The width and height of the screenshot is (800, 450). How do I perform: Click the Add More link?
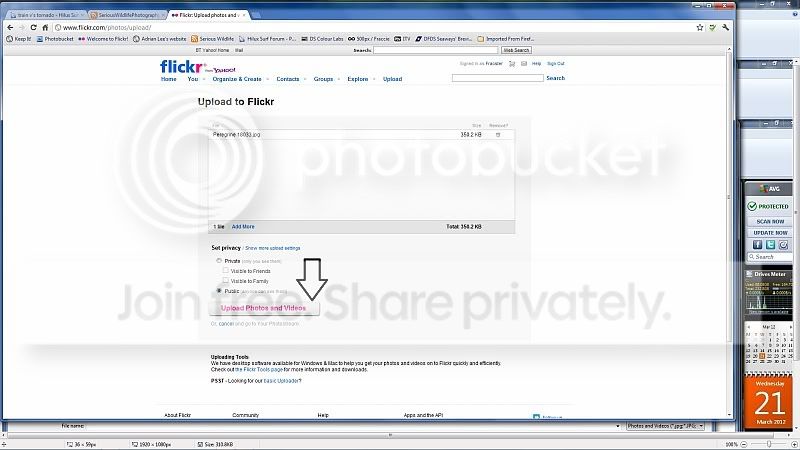[x=243, y=227]
